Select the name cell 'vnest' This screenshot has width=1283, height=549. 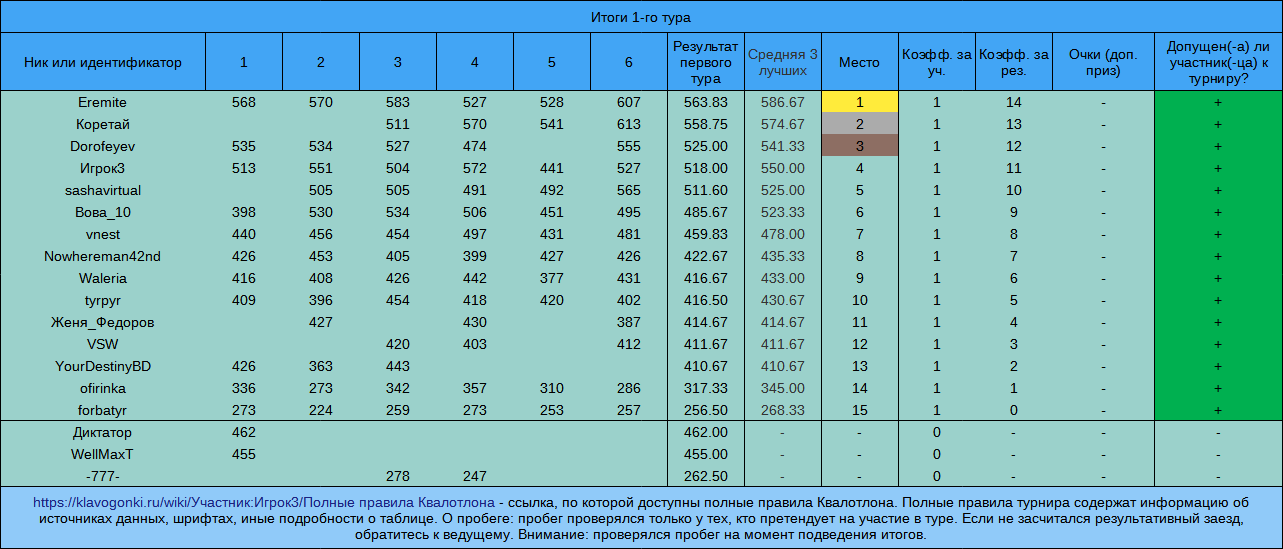point(103,235)
